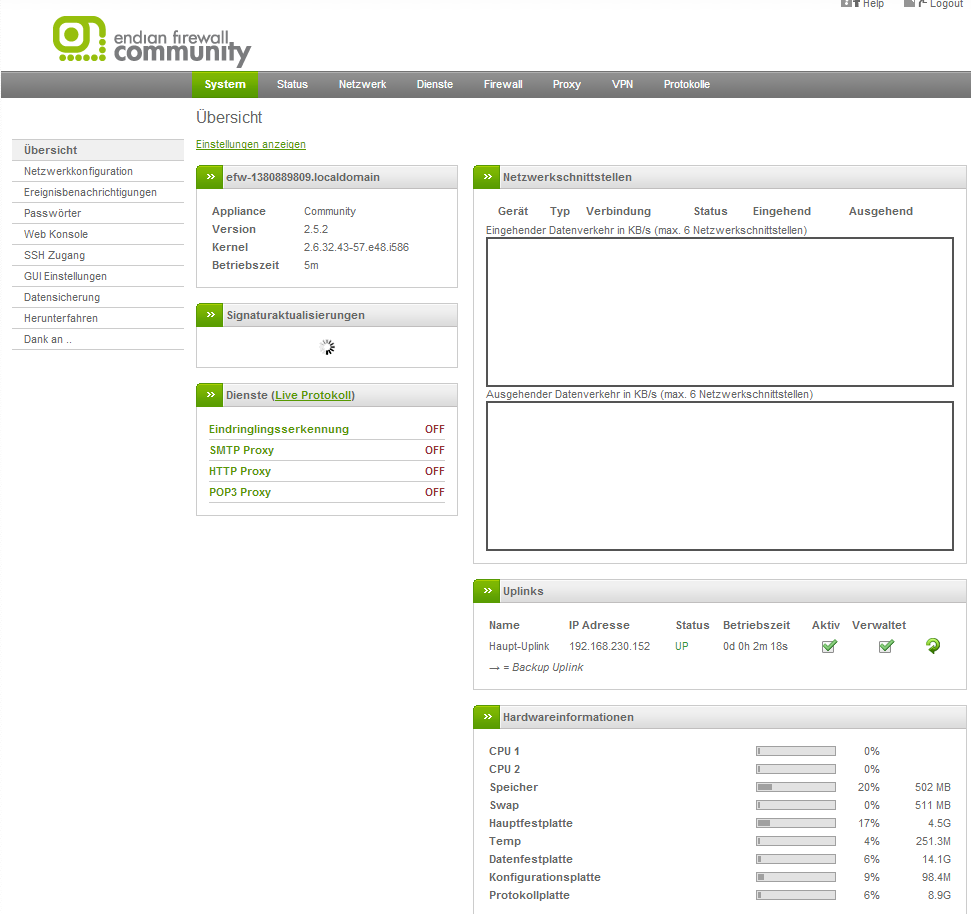Image resolution: width=971 pixels, height=914 pixels.
Task: Collapse the Signaturaktualisierungen panel arrow
Action: [x=210, y=315]
